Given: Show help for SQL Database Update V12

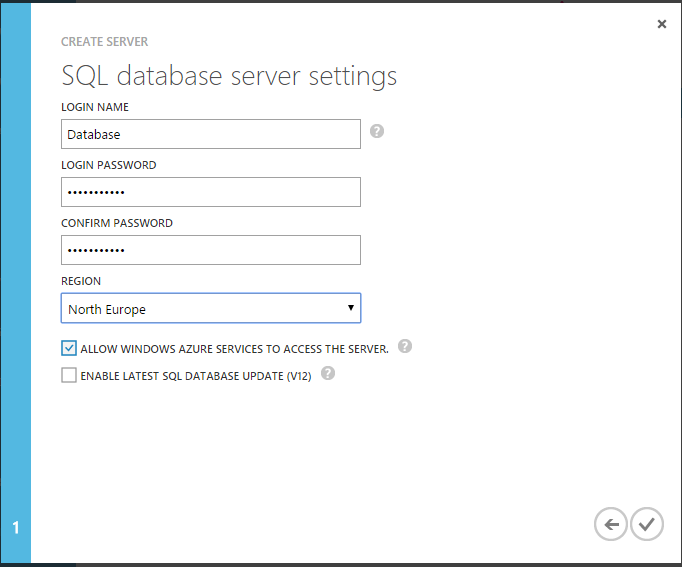Looking at the screenshot, I should (x=328, y=373).
